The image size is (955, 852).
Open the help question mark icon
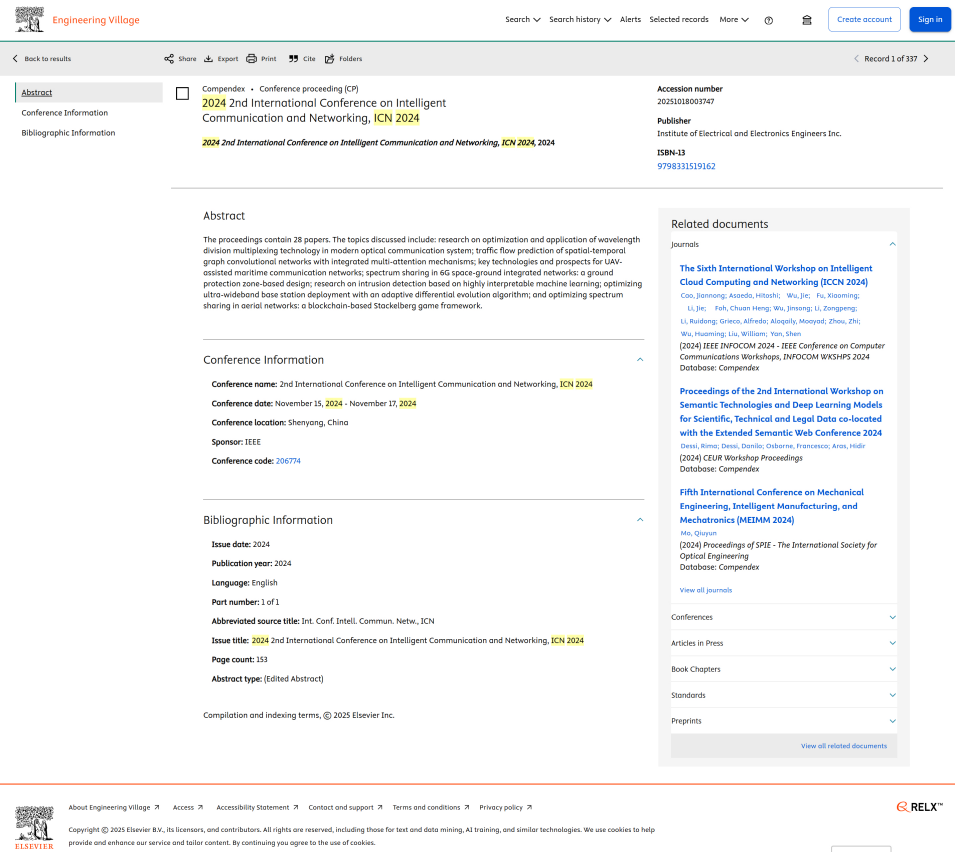(769, 20)
